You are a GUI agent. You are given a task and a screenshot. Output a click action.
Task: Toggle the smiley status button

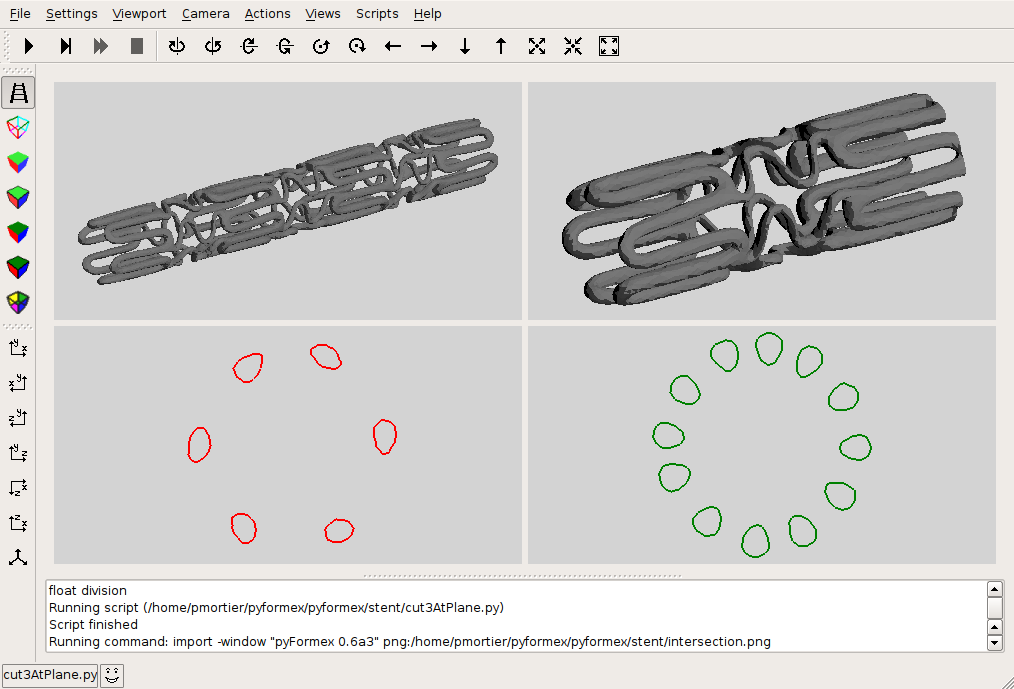point(113,675)
